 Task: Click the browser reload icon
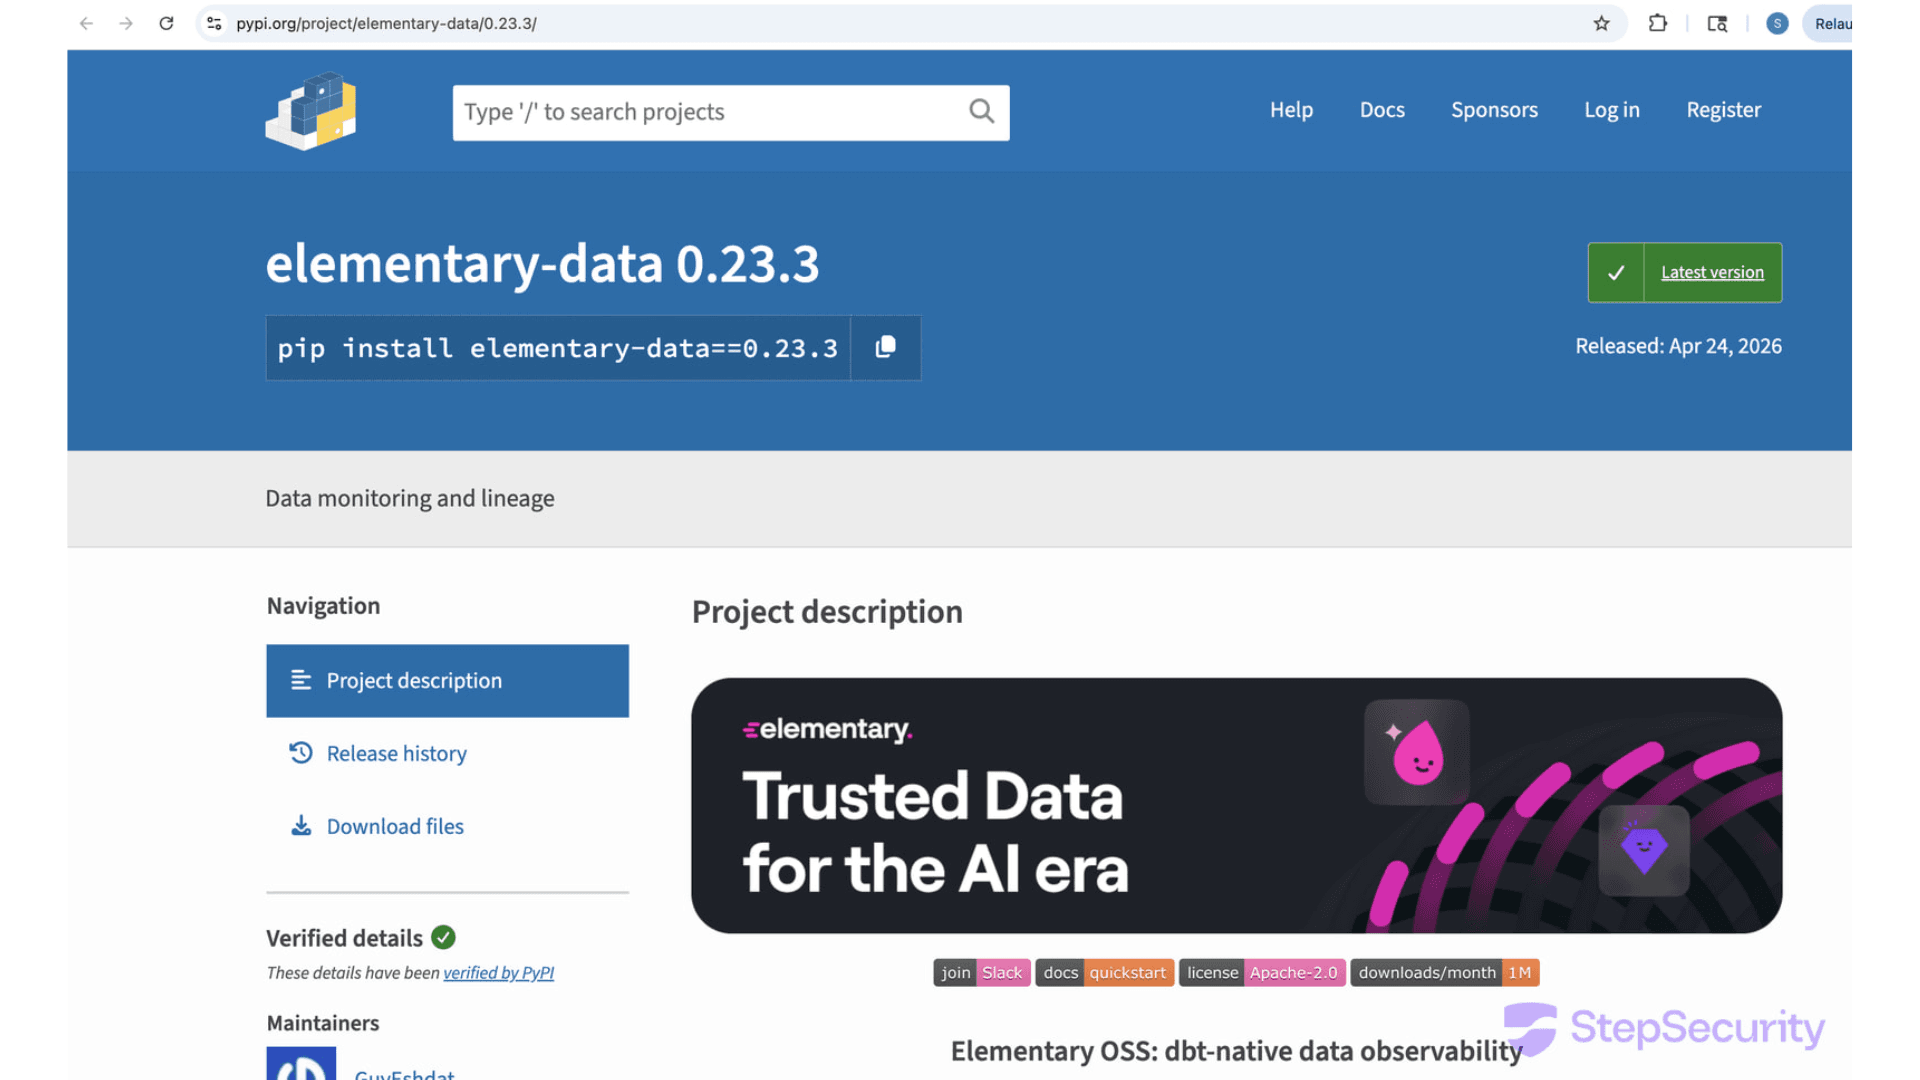click(166, 23)
